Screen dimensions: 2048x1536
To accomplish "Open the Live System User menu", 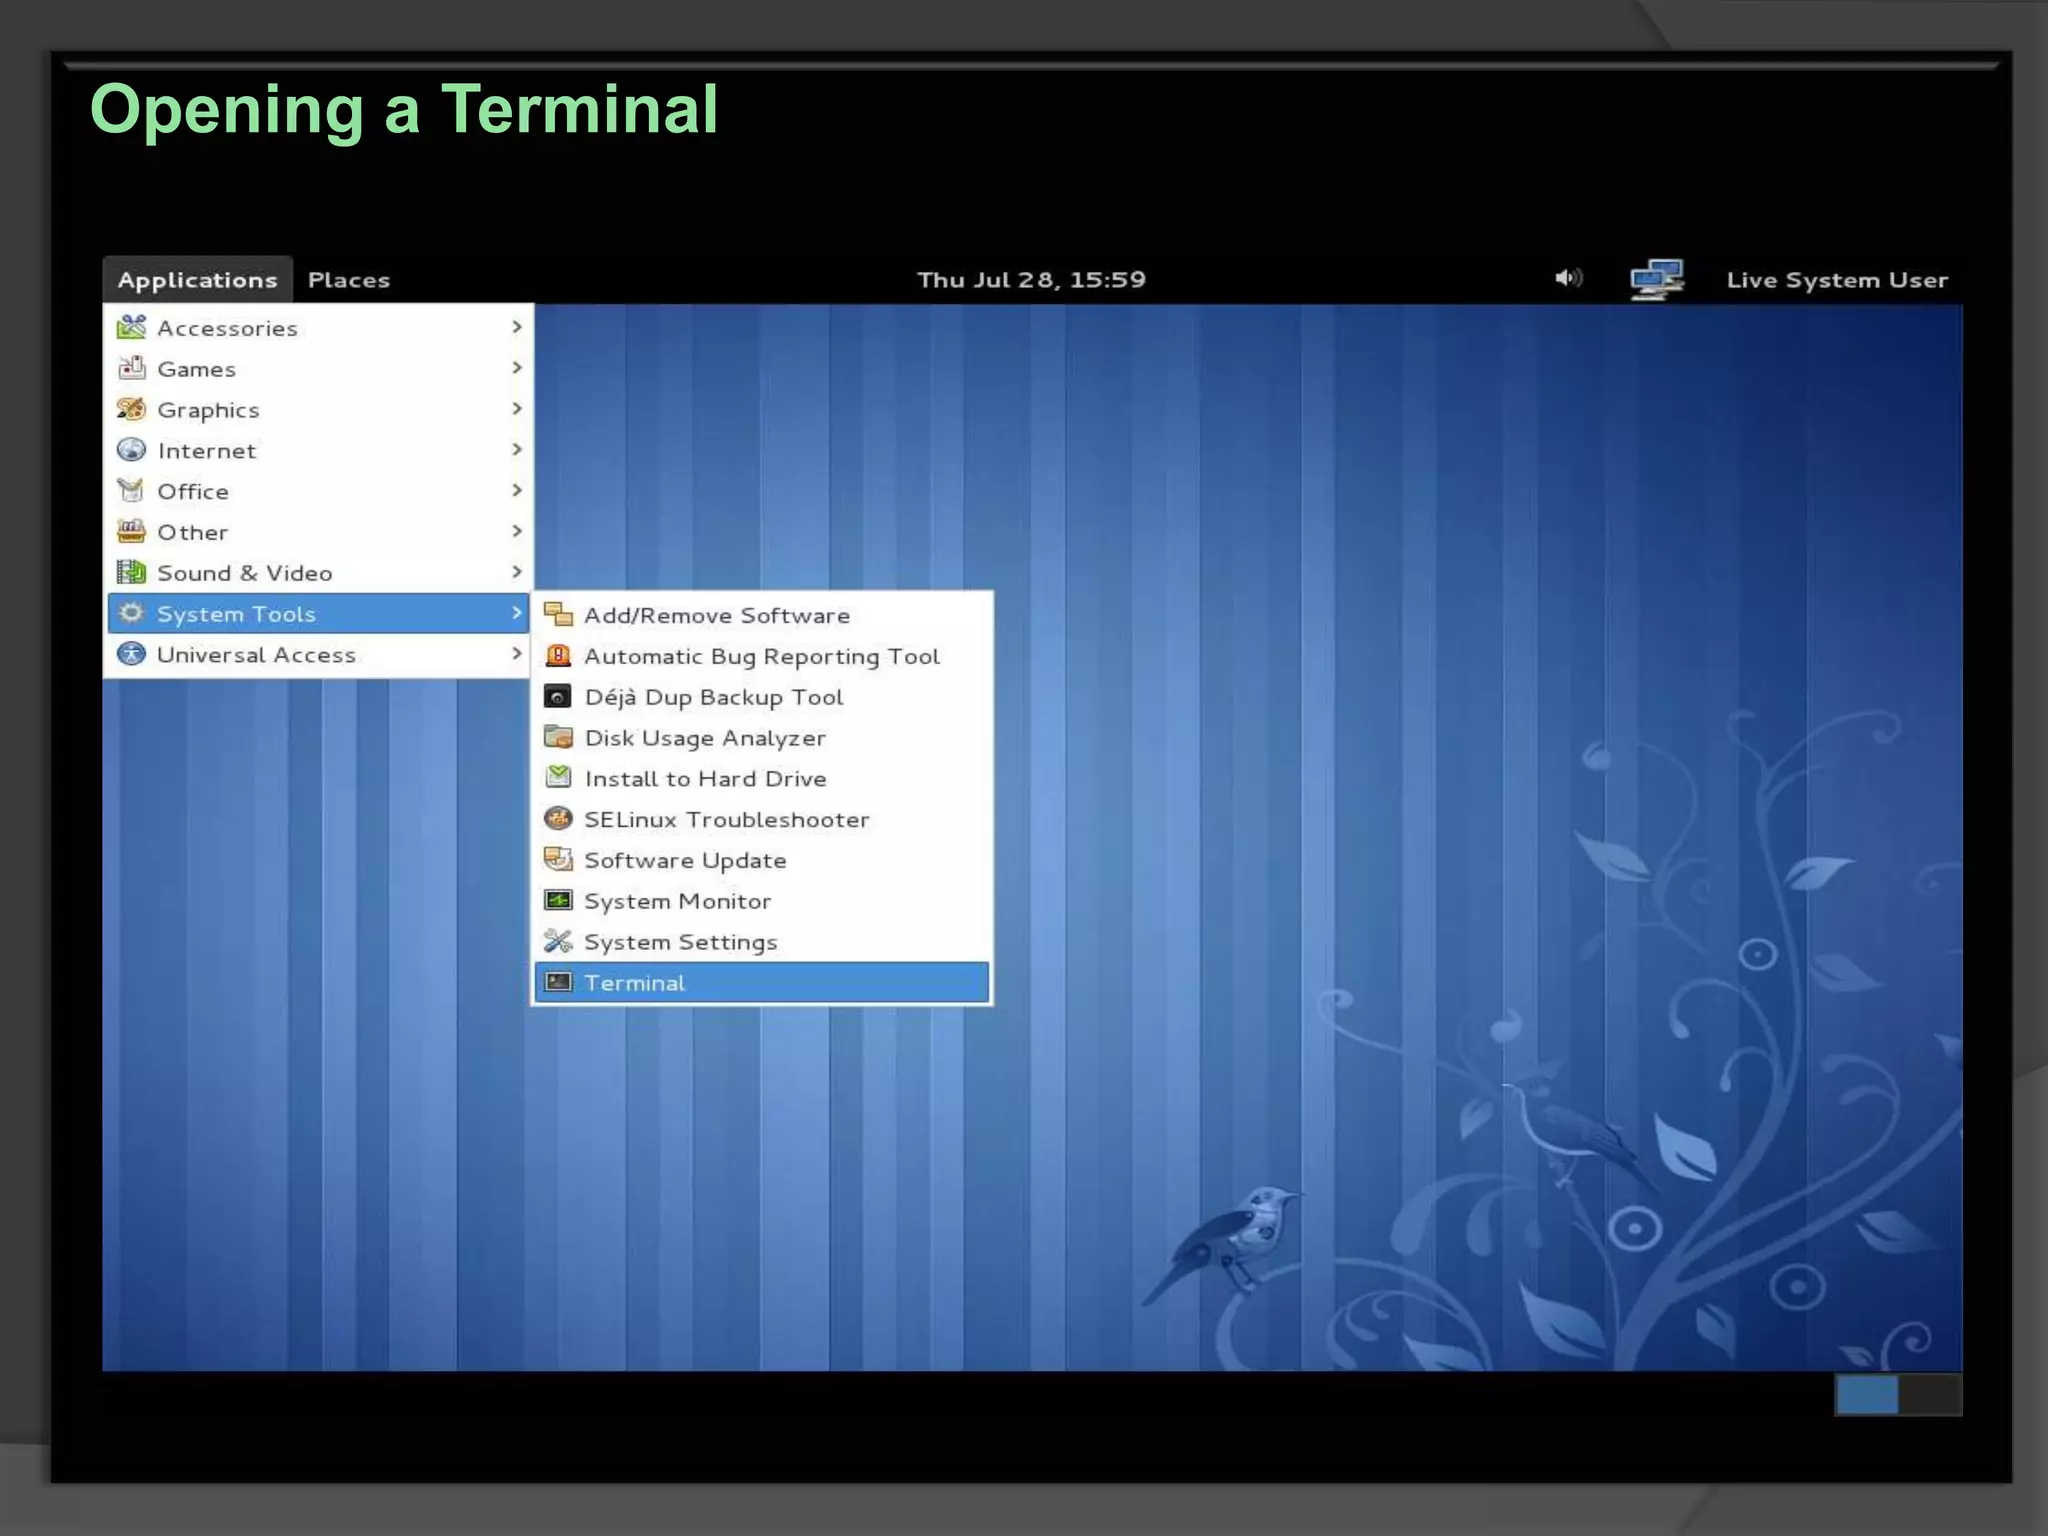I will [1836, 280].
